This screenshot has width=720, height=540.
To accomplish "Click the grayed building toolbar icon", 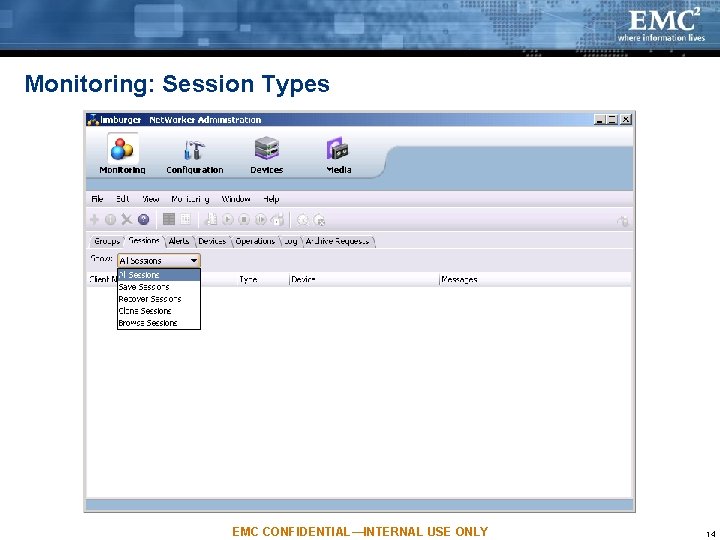I will [211, 219].
